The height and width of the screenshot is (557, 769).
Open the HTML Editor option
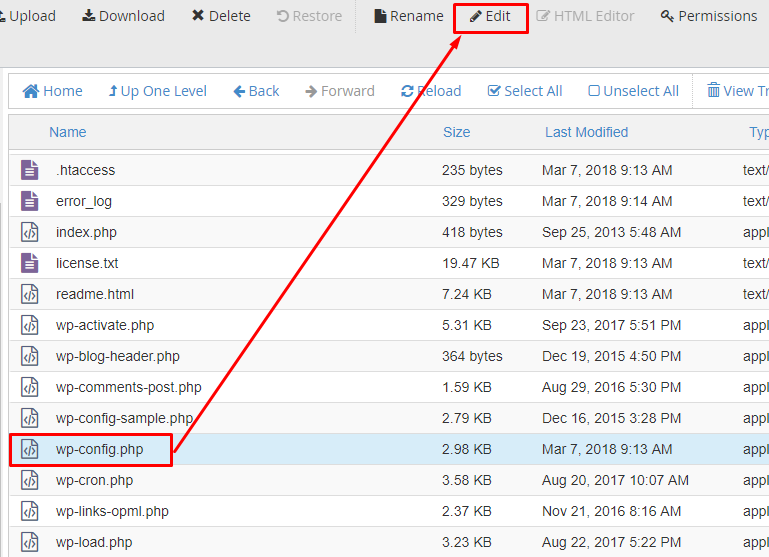(585, 16)
